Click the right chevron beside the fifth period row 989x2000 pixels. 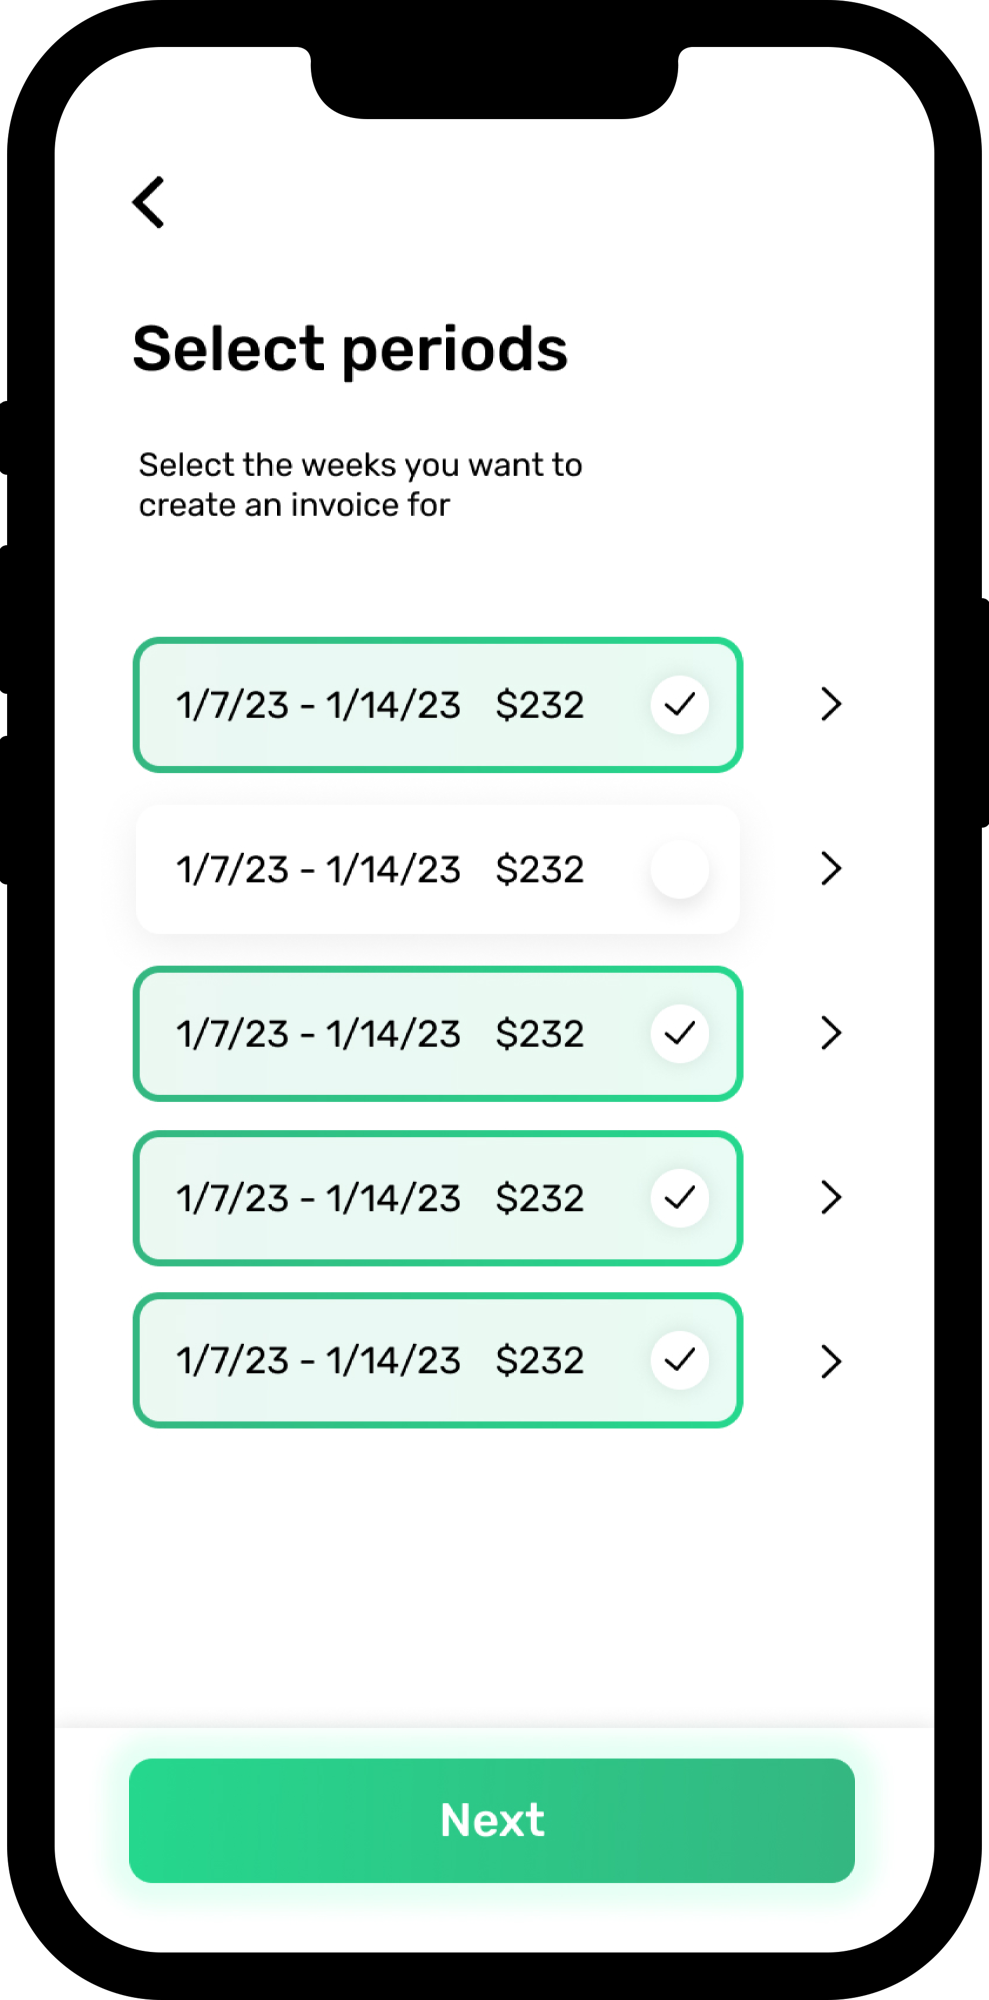point(830,1361)
